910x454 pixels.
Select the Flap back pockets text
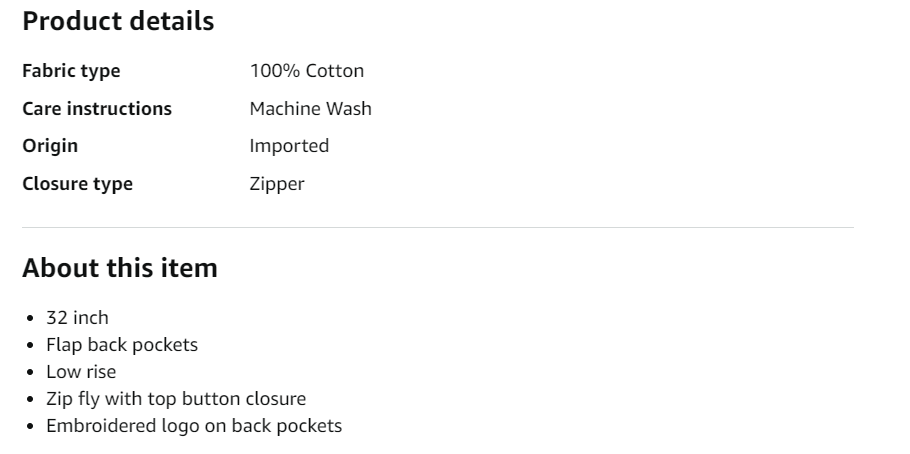click(122, 345)
